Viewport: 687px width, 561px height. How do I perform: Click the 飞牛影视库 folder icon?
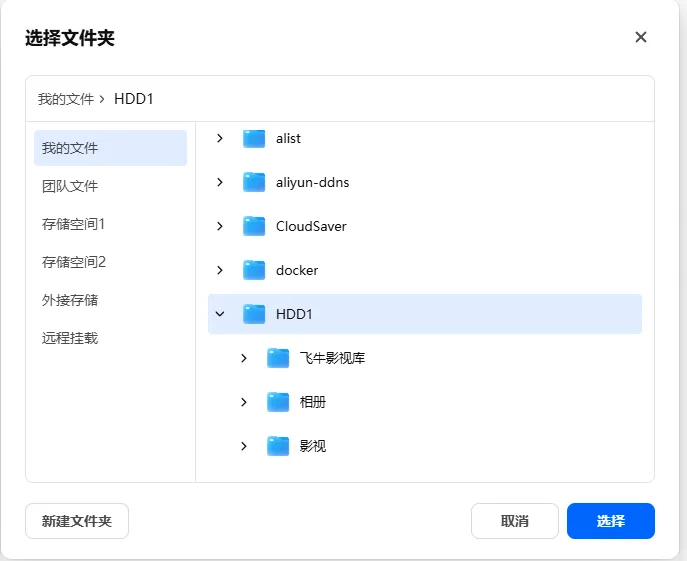coord(278,358)
